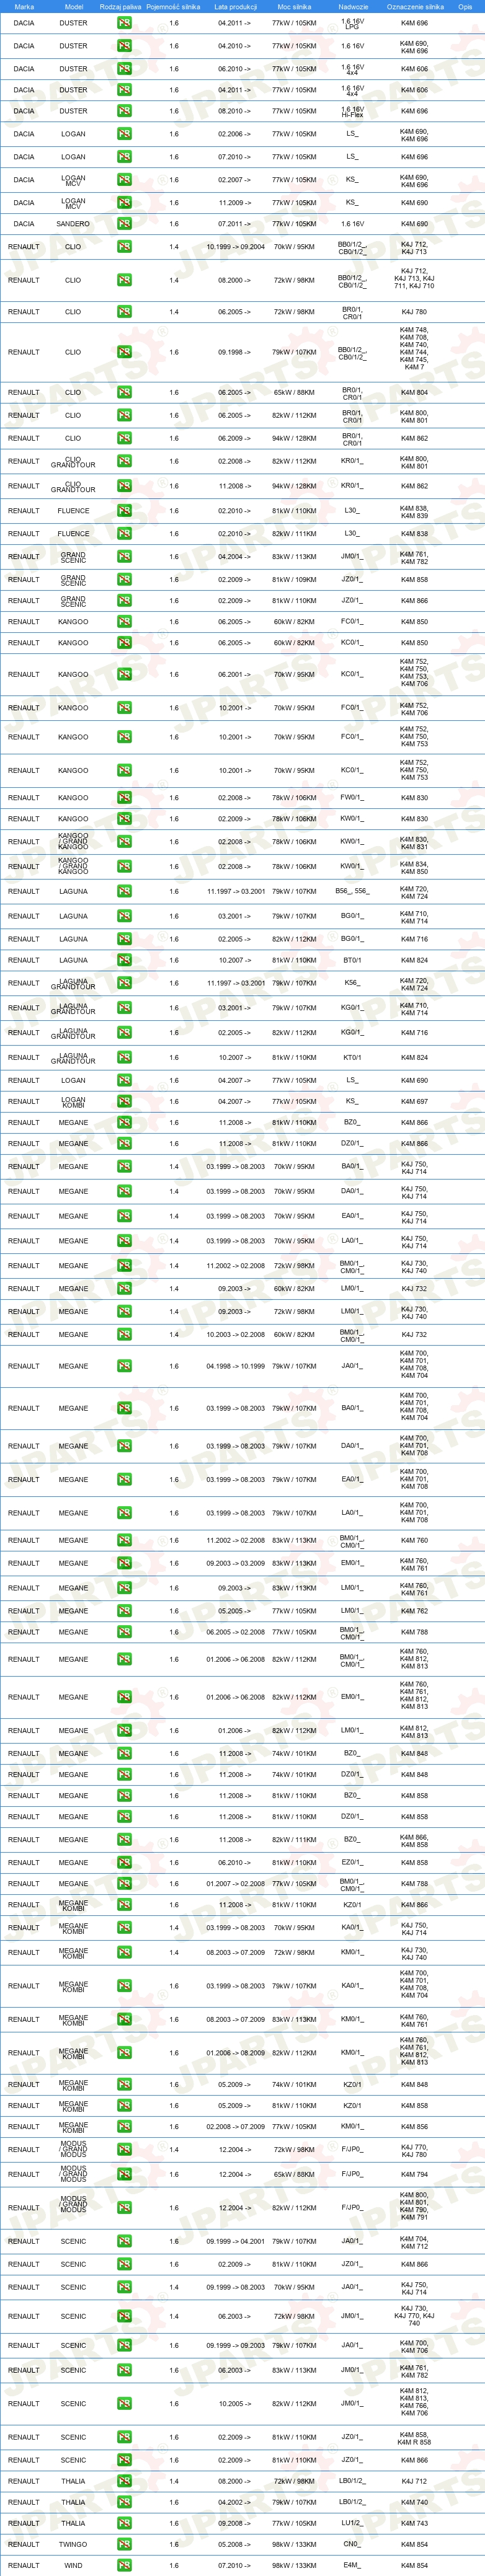Click the "Lata produkcji" column header
The height and width of the screenshot is (2576, 485).
235,6
